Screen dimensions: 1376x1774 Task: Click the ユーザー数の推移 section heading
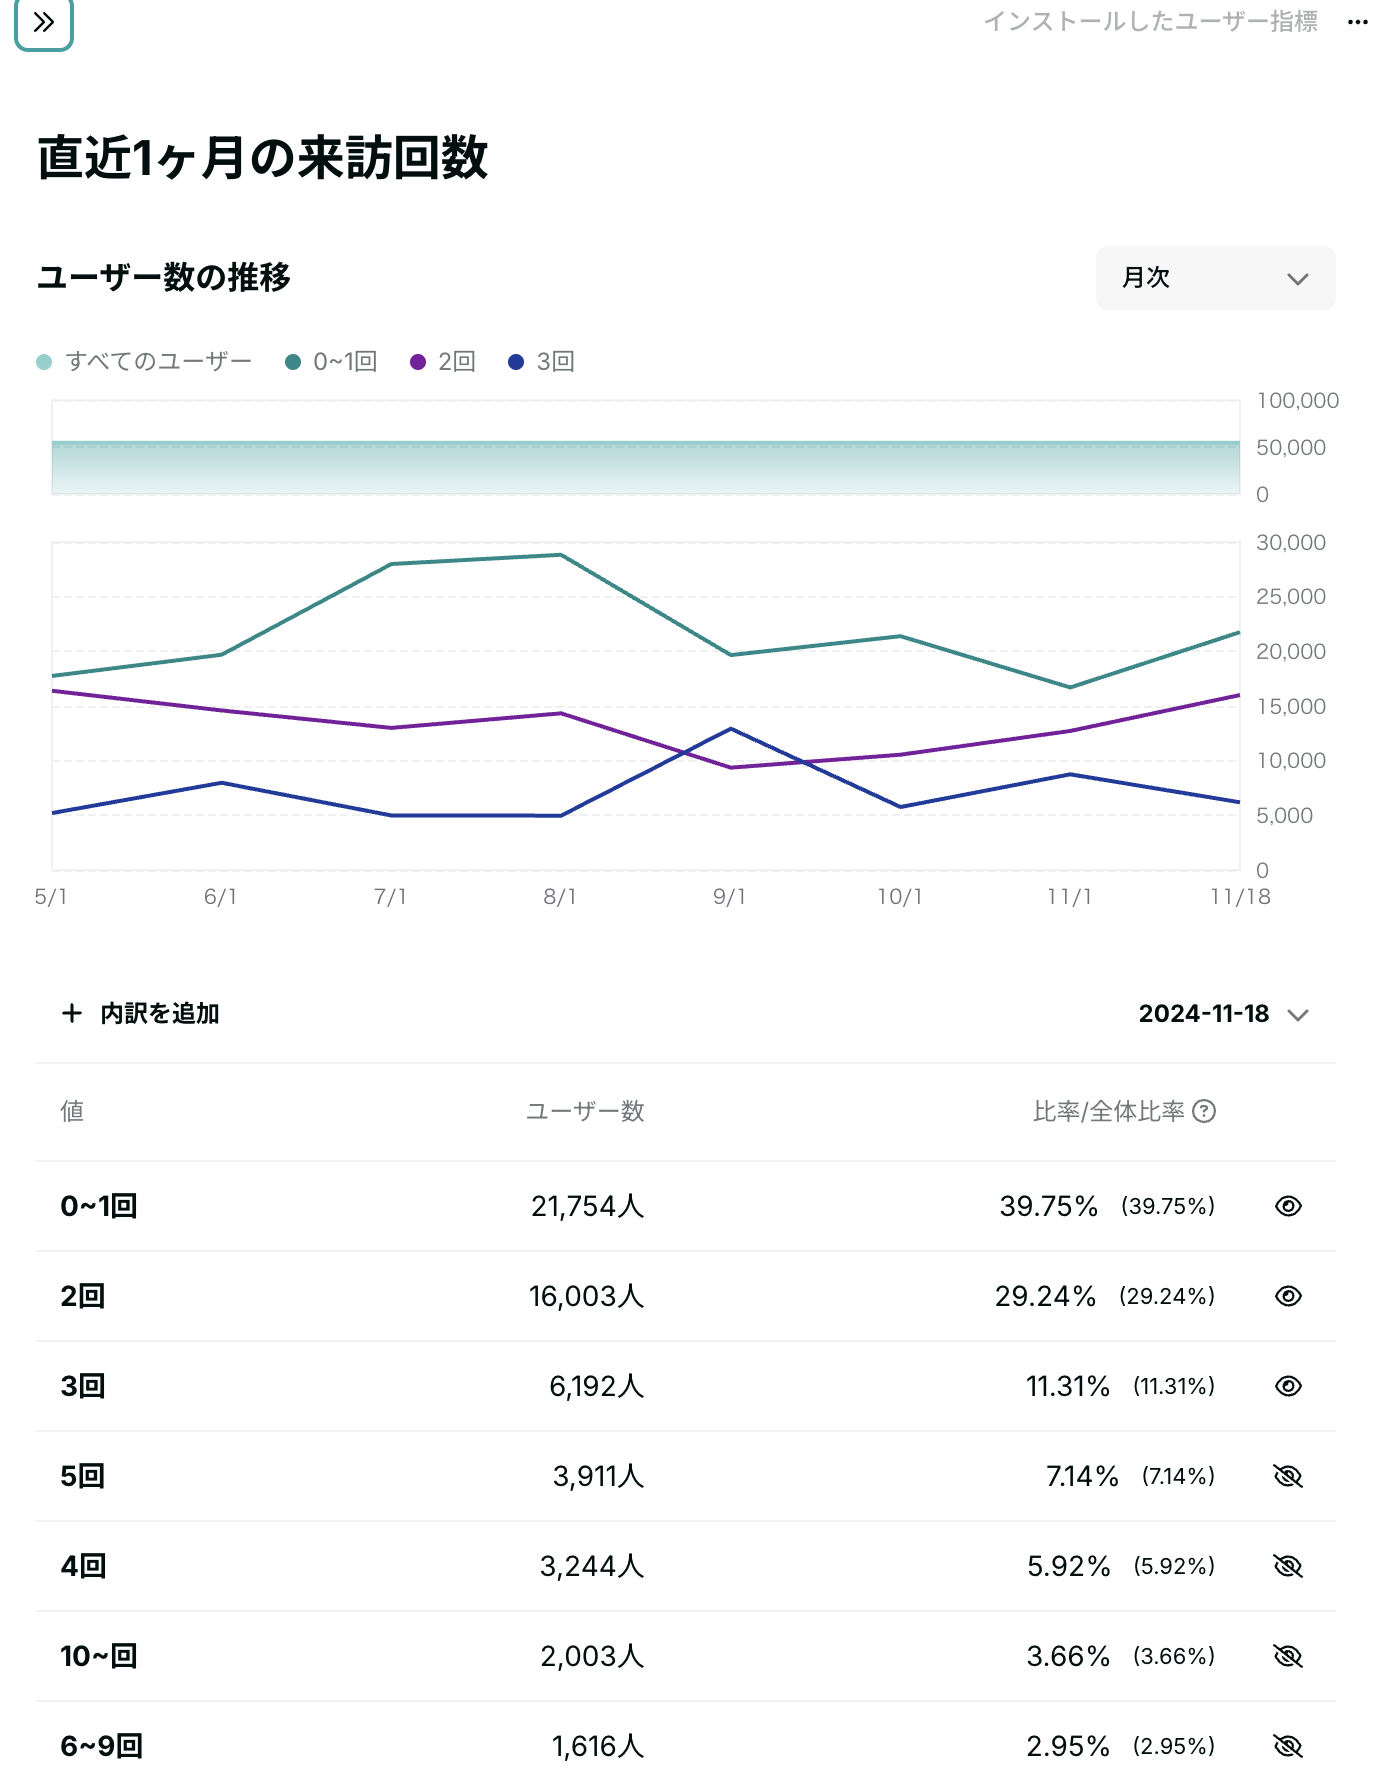pos(164,277)
